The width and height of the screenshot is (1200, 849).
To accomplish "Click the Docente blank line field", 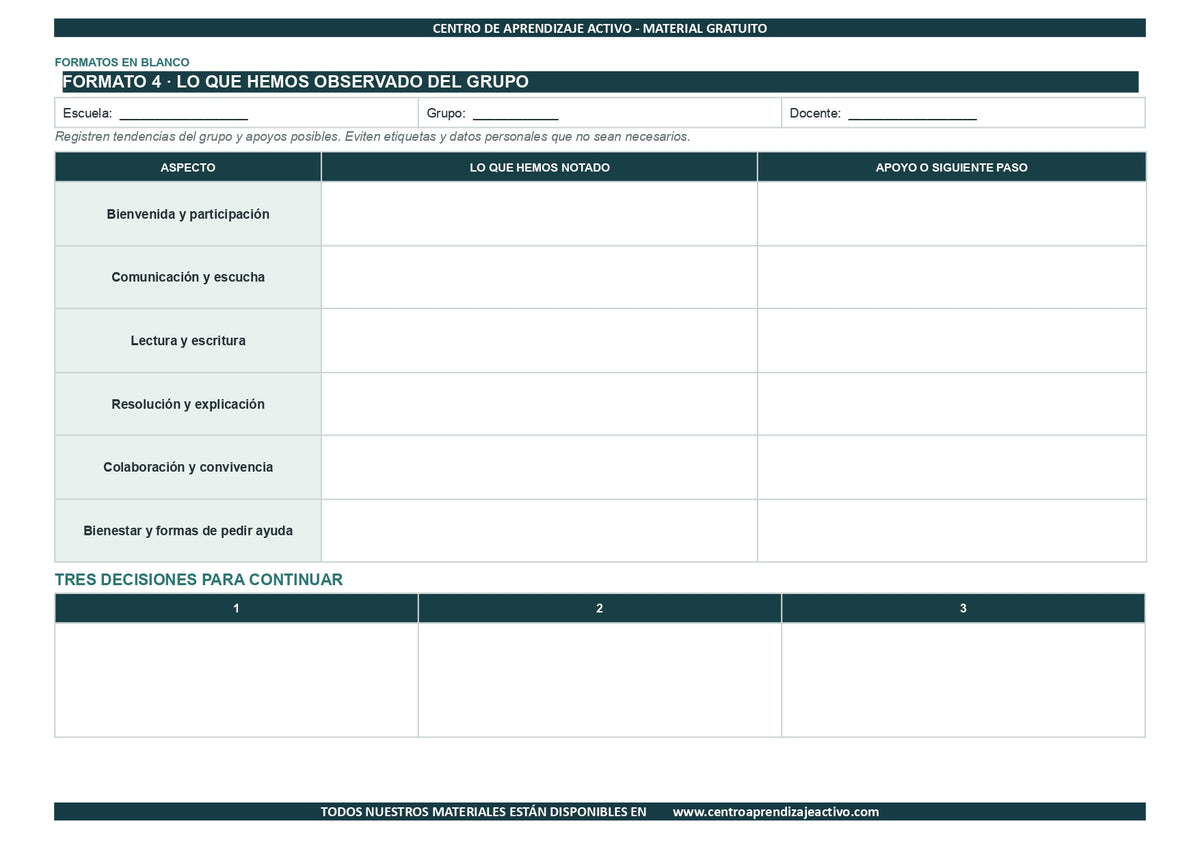I will (912, 114).
